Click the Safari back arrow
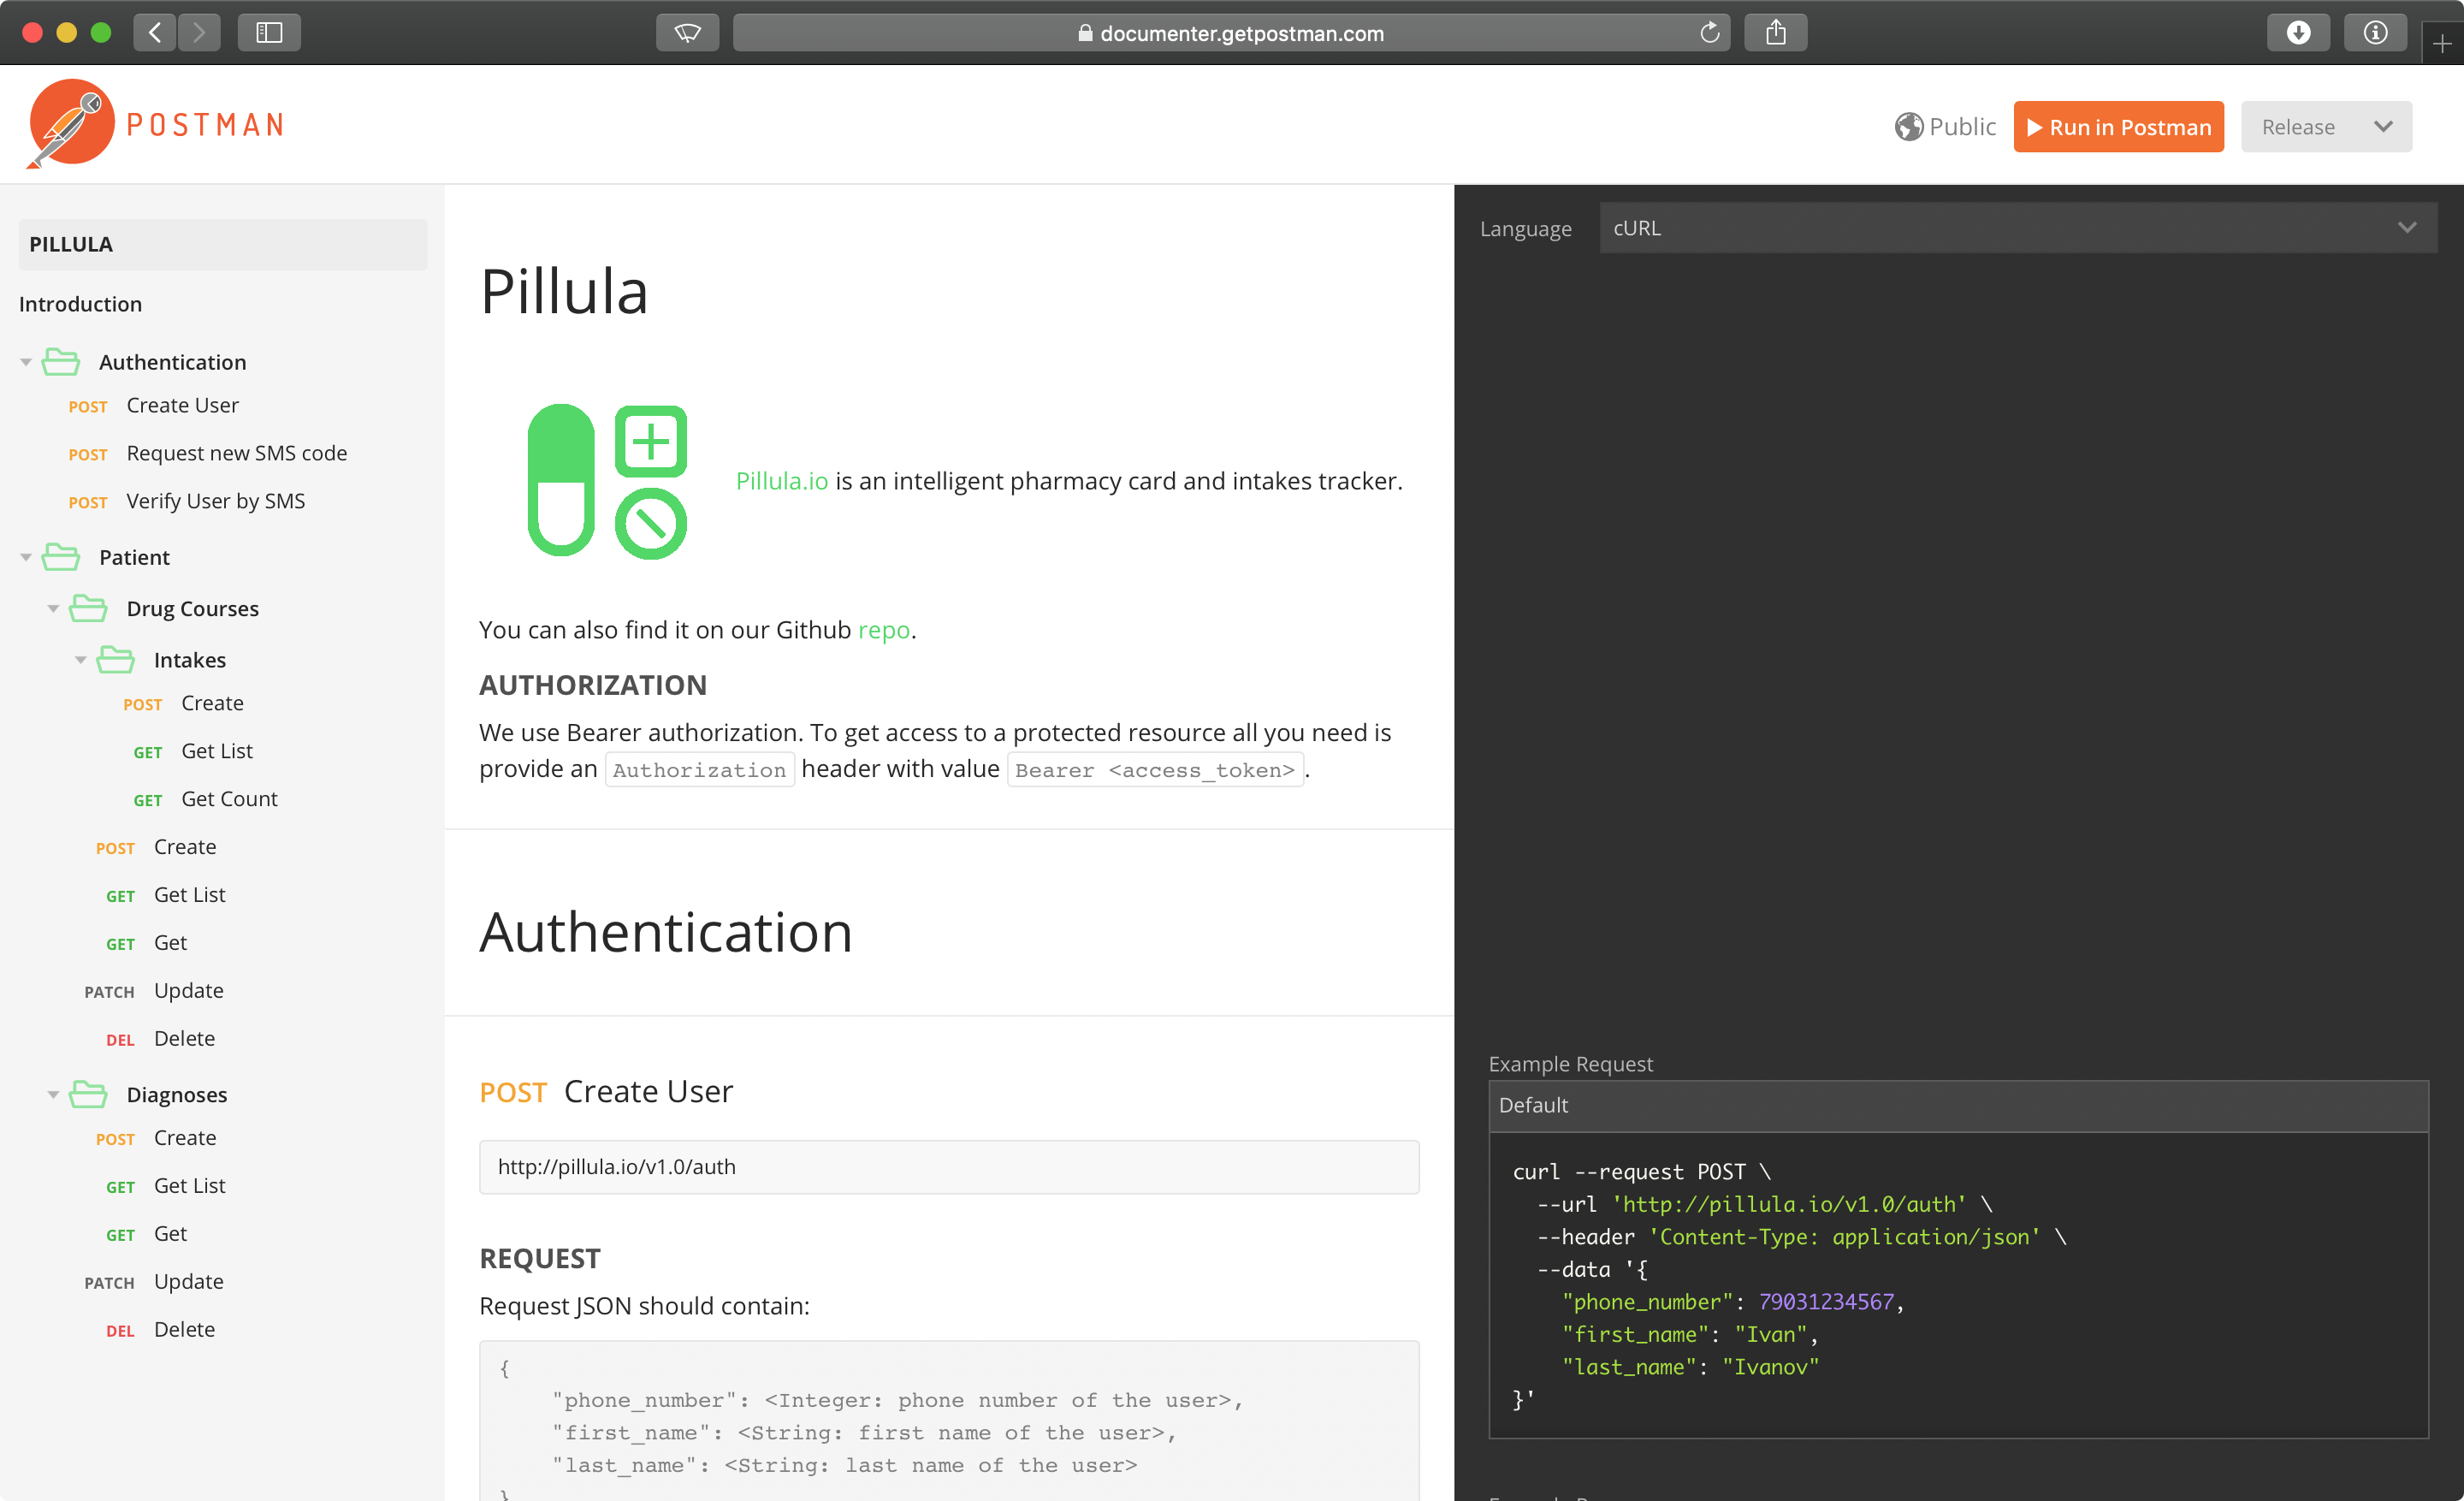Screen dimensions: 2464x1501 (x=155, y=33)
